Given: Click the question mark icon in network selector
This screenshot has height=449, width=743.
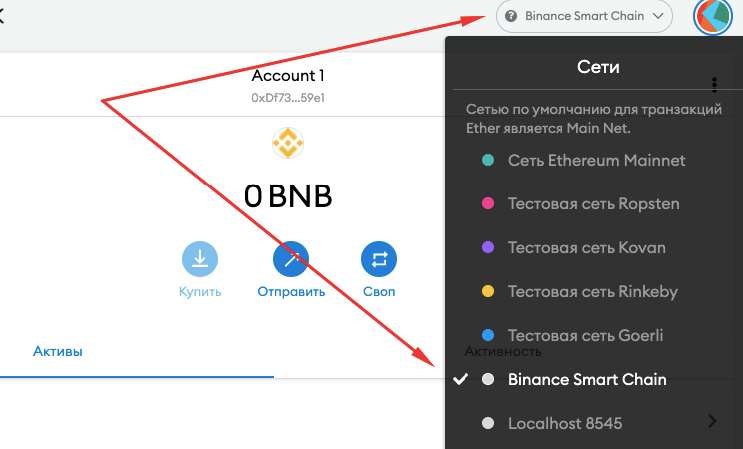Looking at the screenshot, I should tap(512, 16).
